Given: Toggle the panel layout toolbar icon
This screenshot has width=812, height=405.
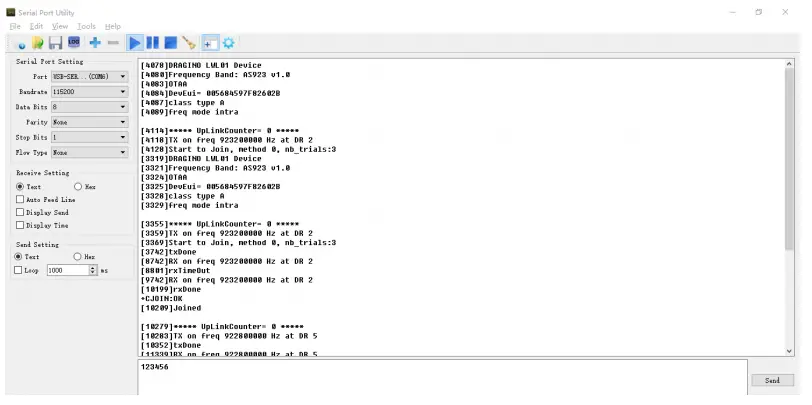Looking at the screenshot, I should (x=210, y=44).
